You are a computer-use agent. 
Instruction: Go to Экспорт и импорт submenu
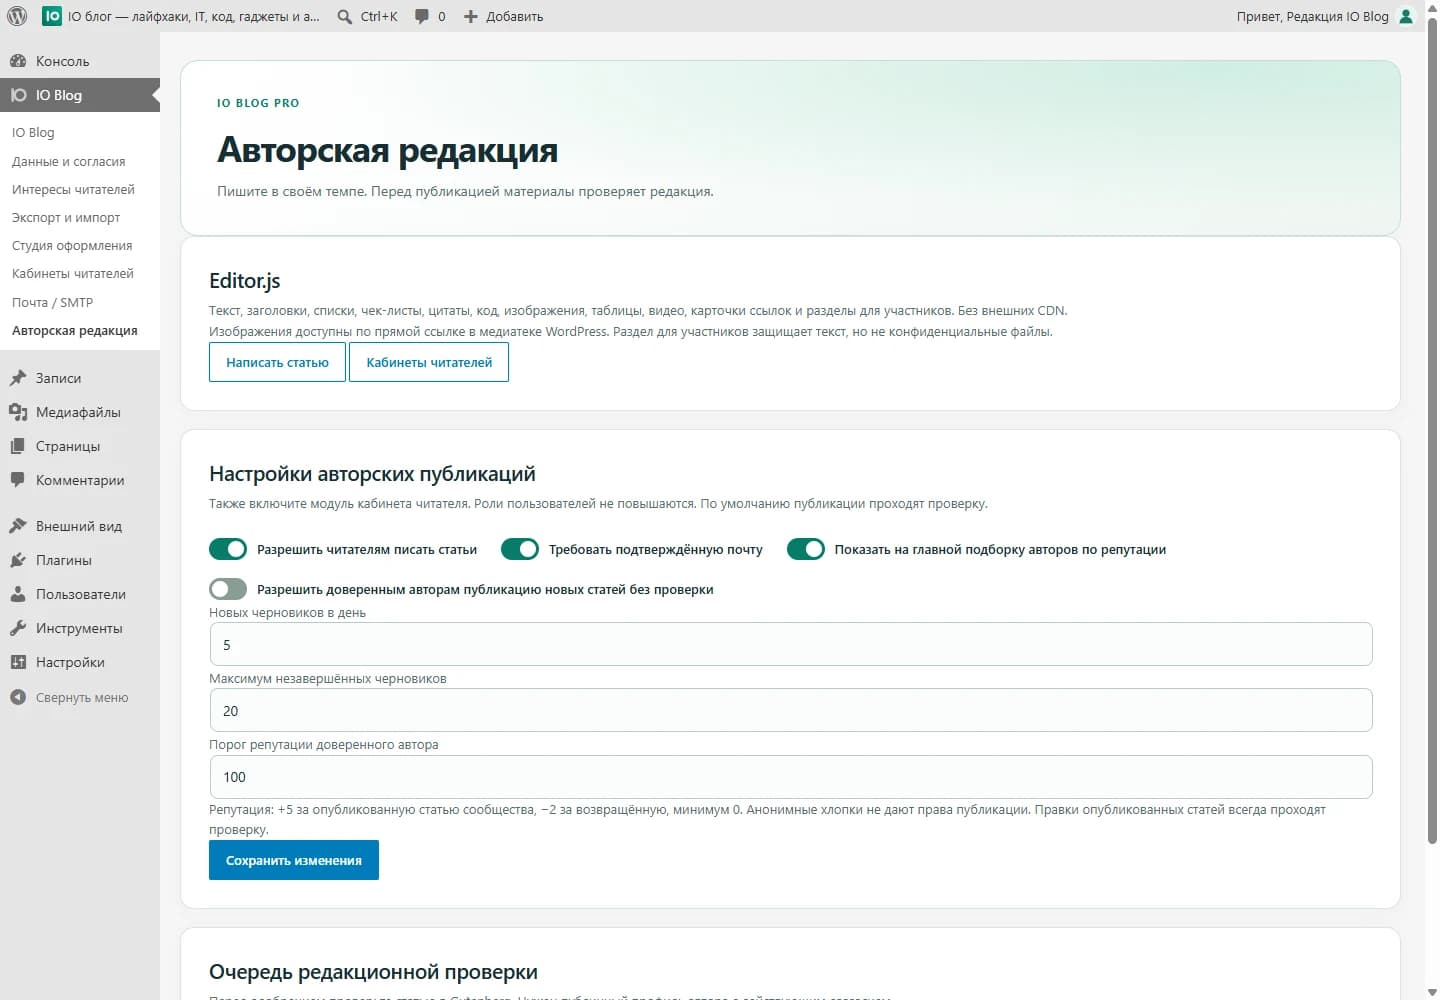pyautogui.click(x=66, y=217)
